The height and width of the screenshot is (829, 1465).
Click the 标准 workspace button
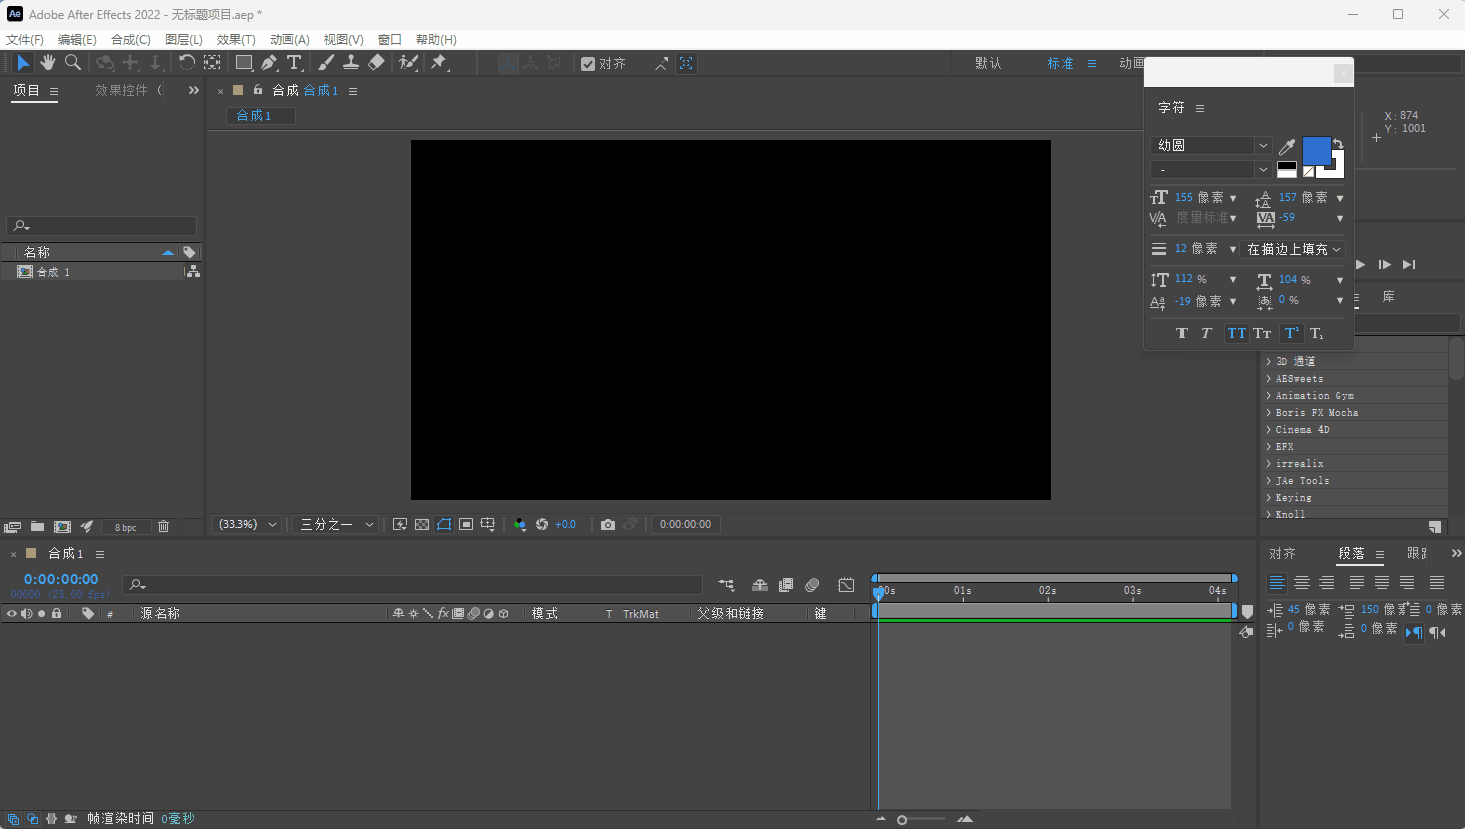[1060, 63]
